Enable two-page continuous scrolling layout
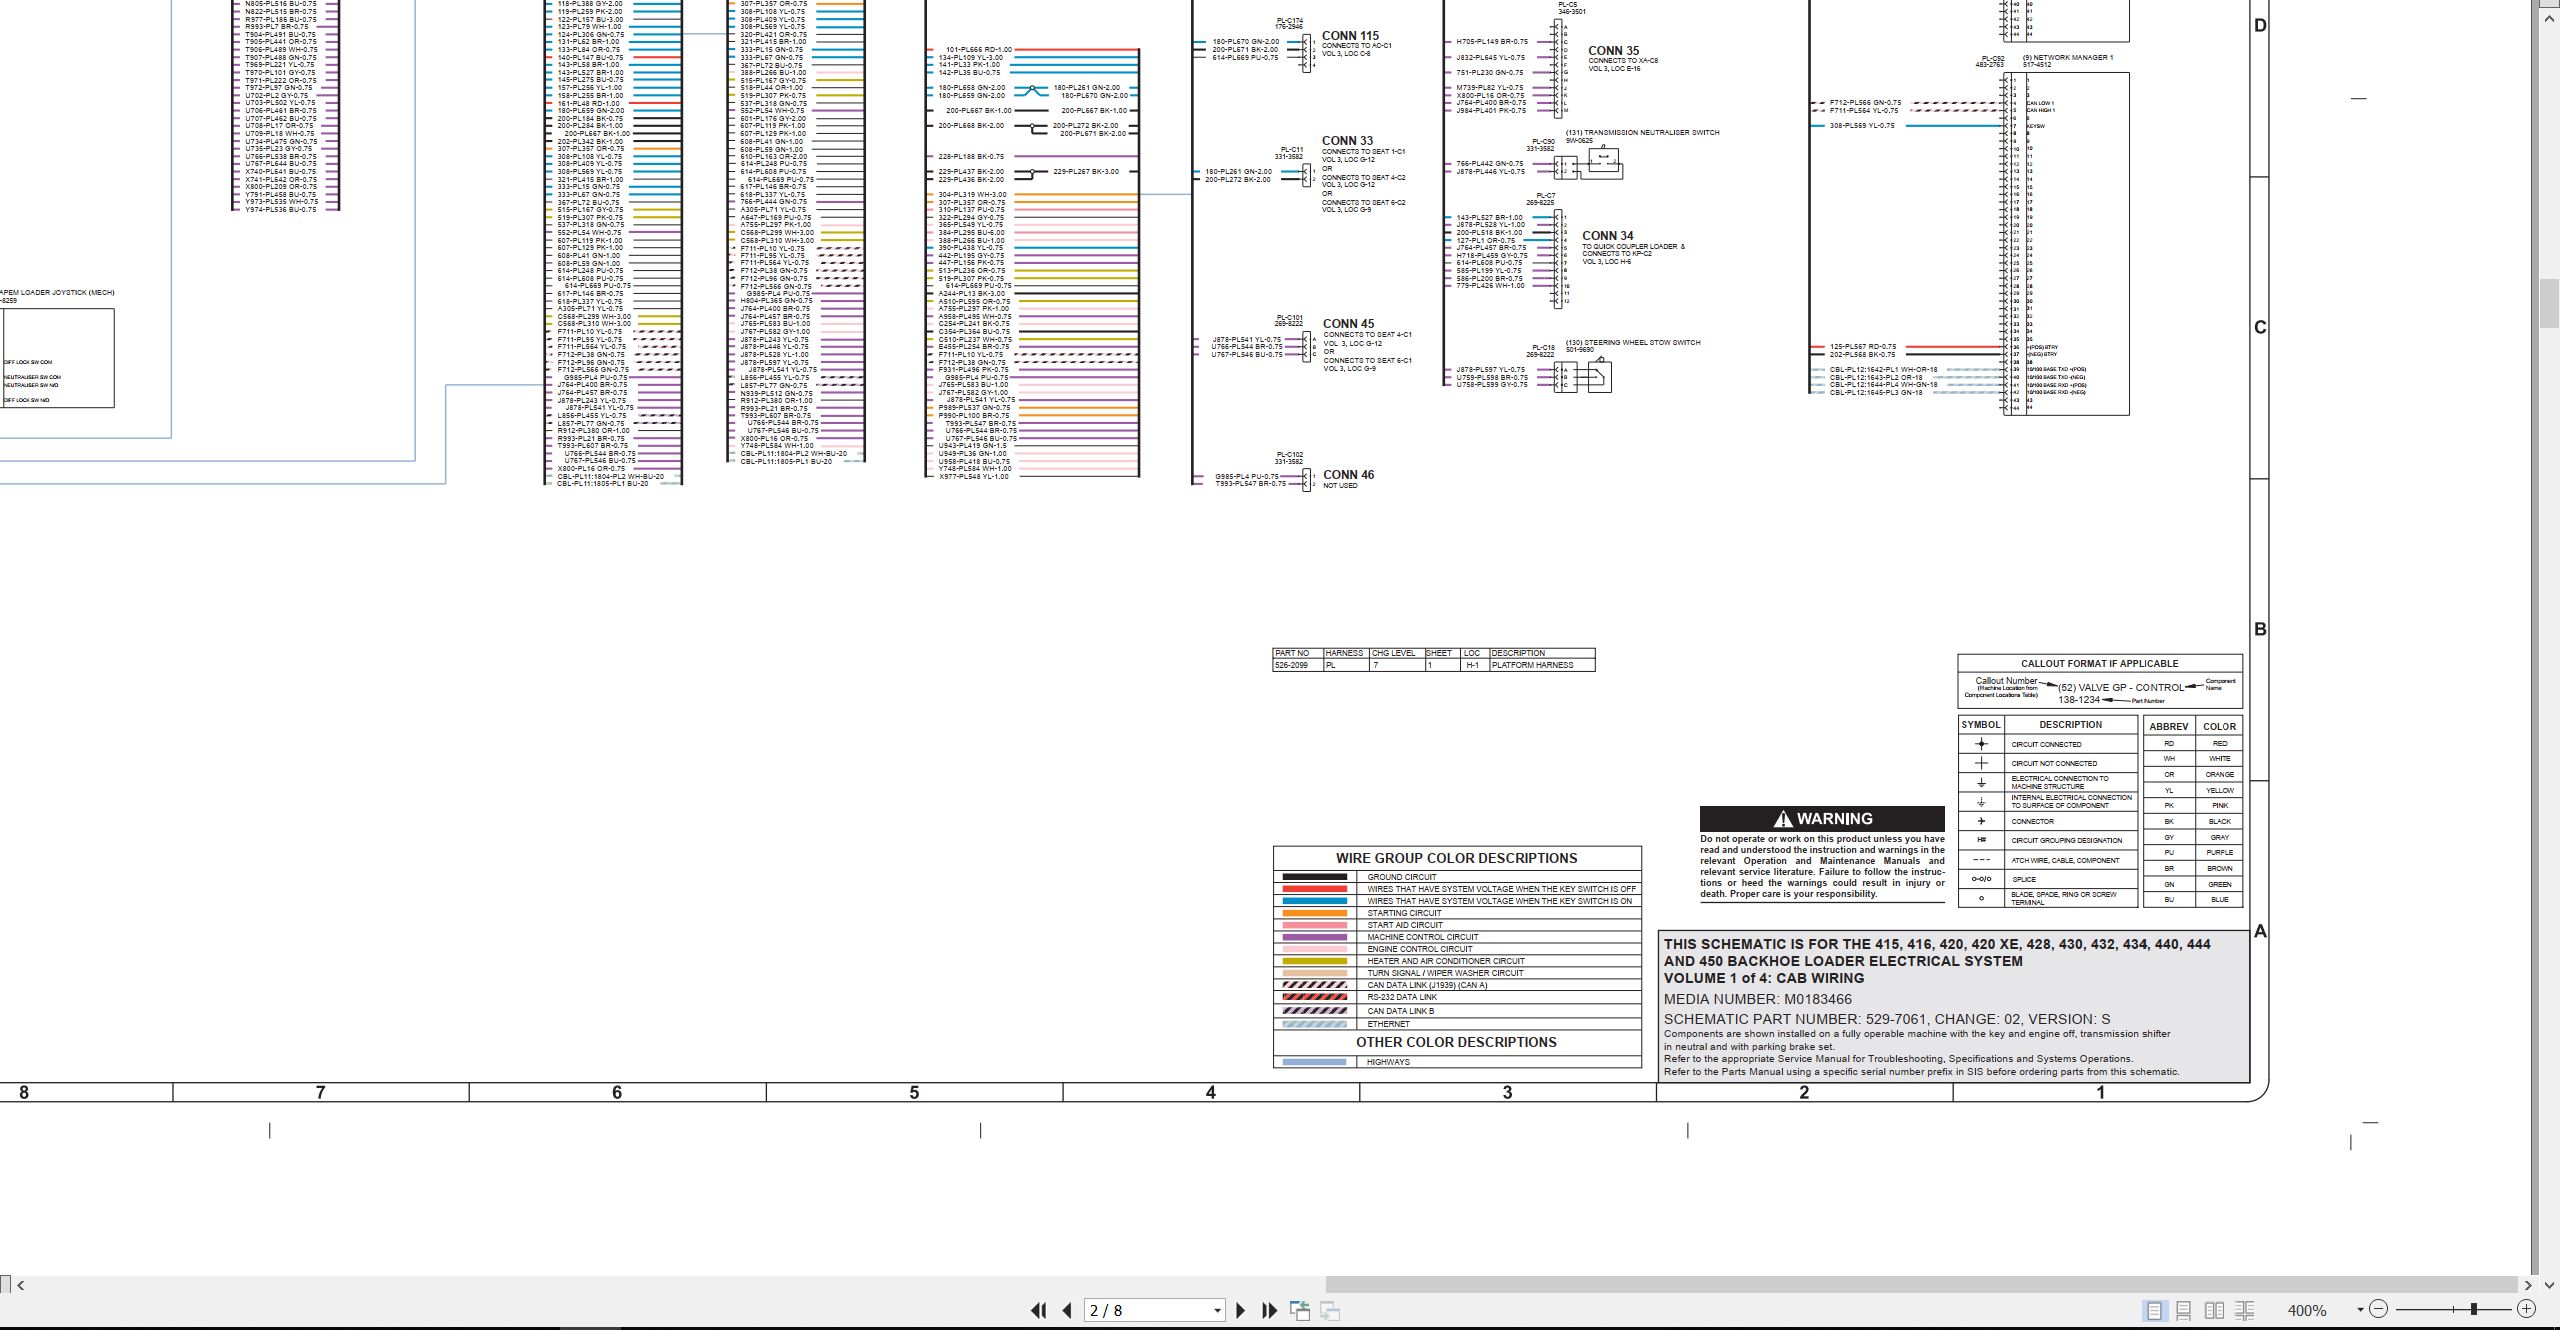This screenshot has width=2560, height=1330. 2245,1310
